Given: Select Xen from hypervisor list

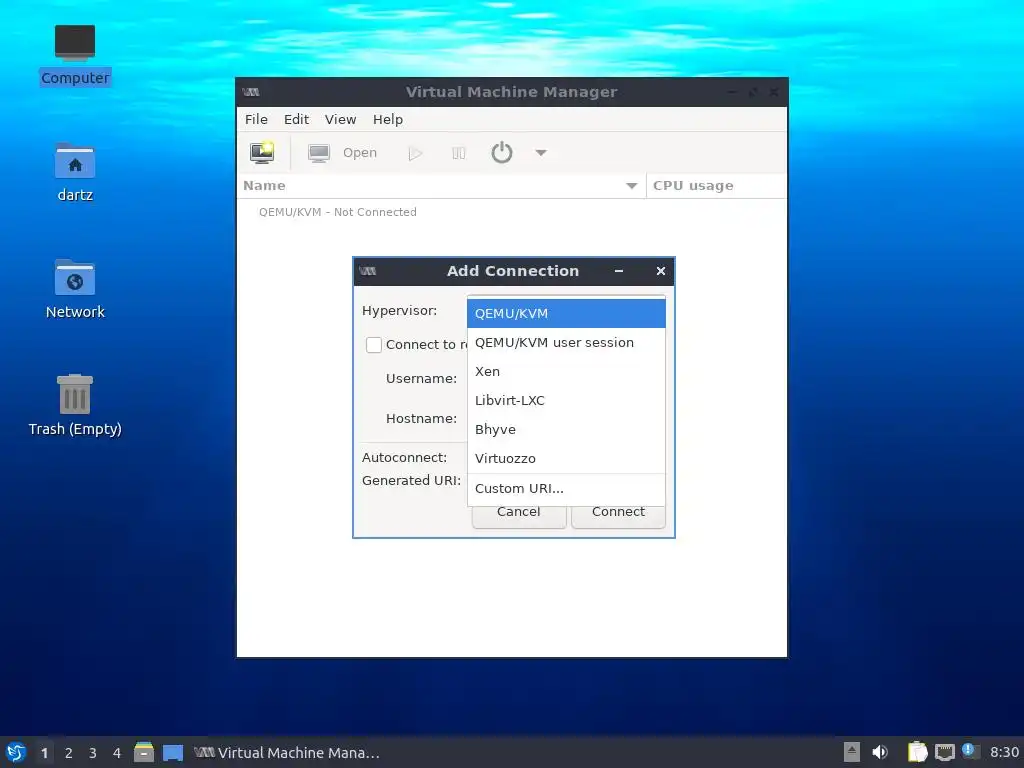Looking at the screenshot, I should (x=566, y=372).
